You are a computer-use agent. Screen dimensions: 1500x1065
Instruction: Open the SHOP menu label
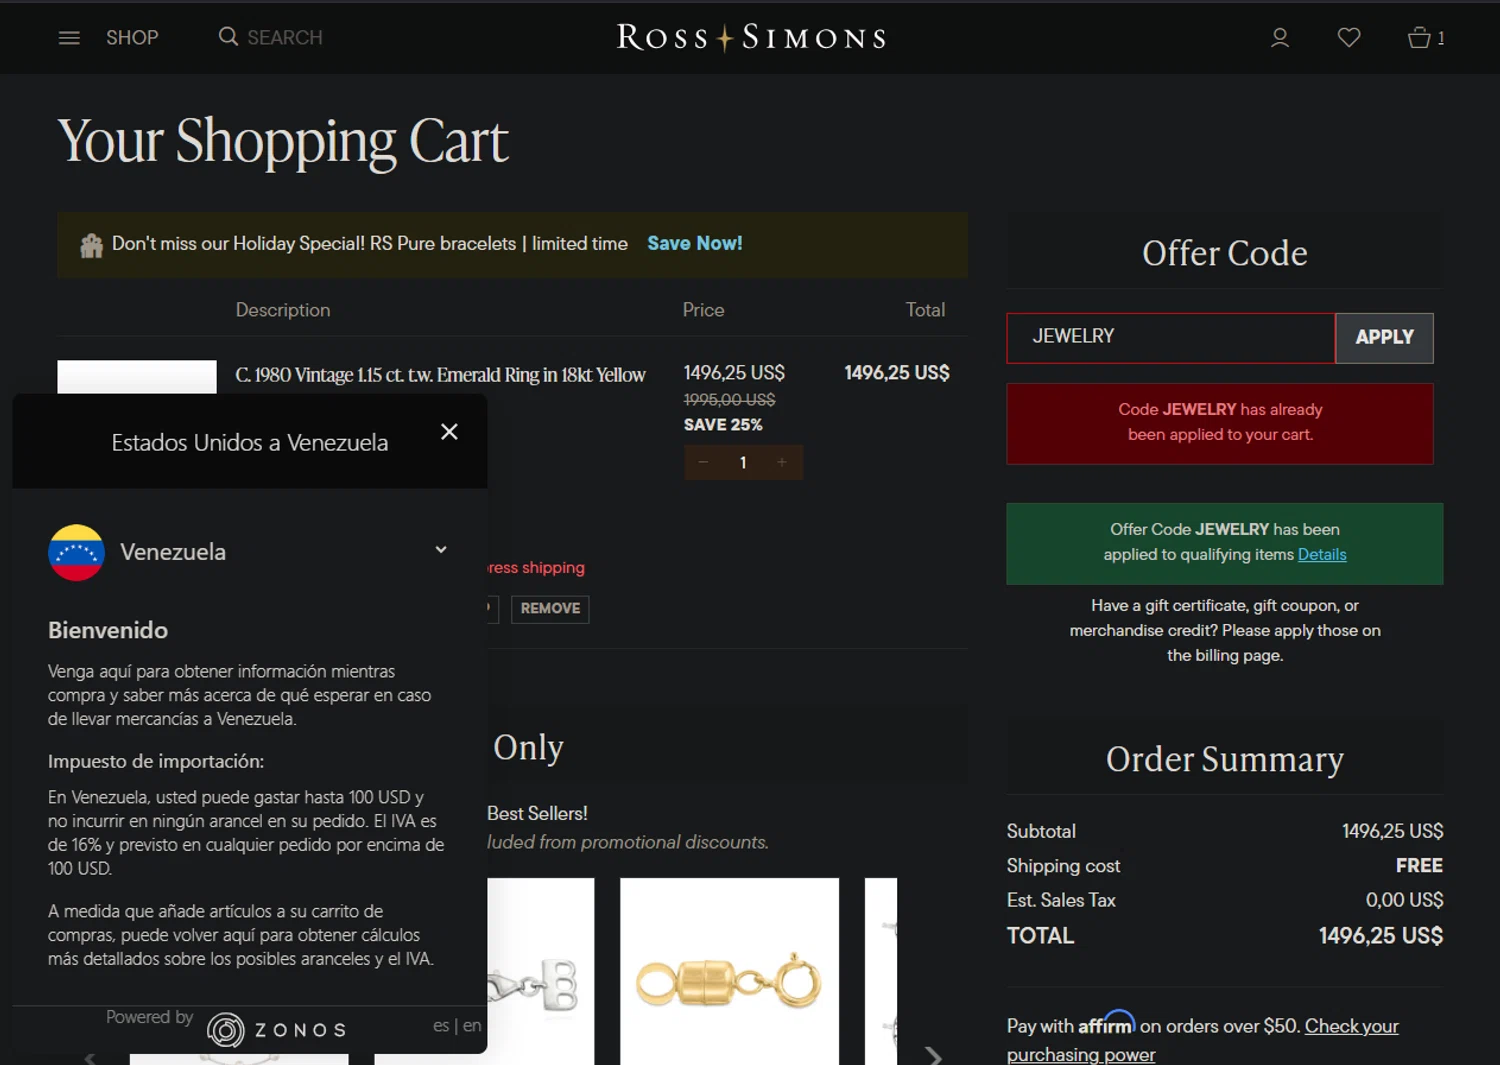(x=132, y=38)
